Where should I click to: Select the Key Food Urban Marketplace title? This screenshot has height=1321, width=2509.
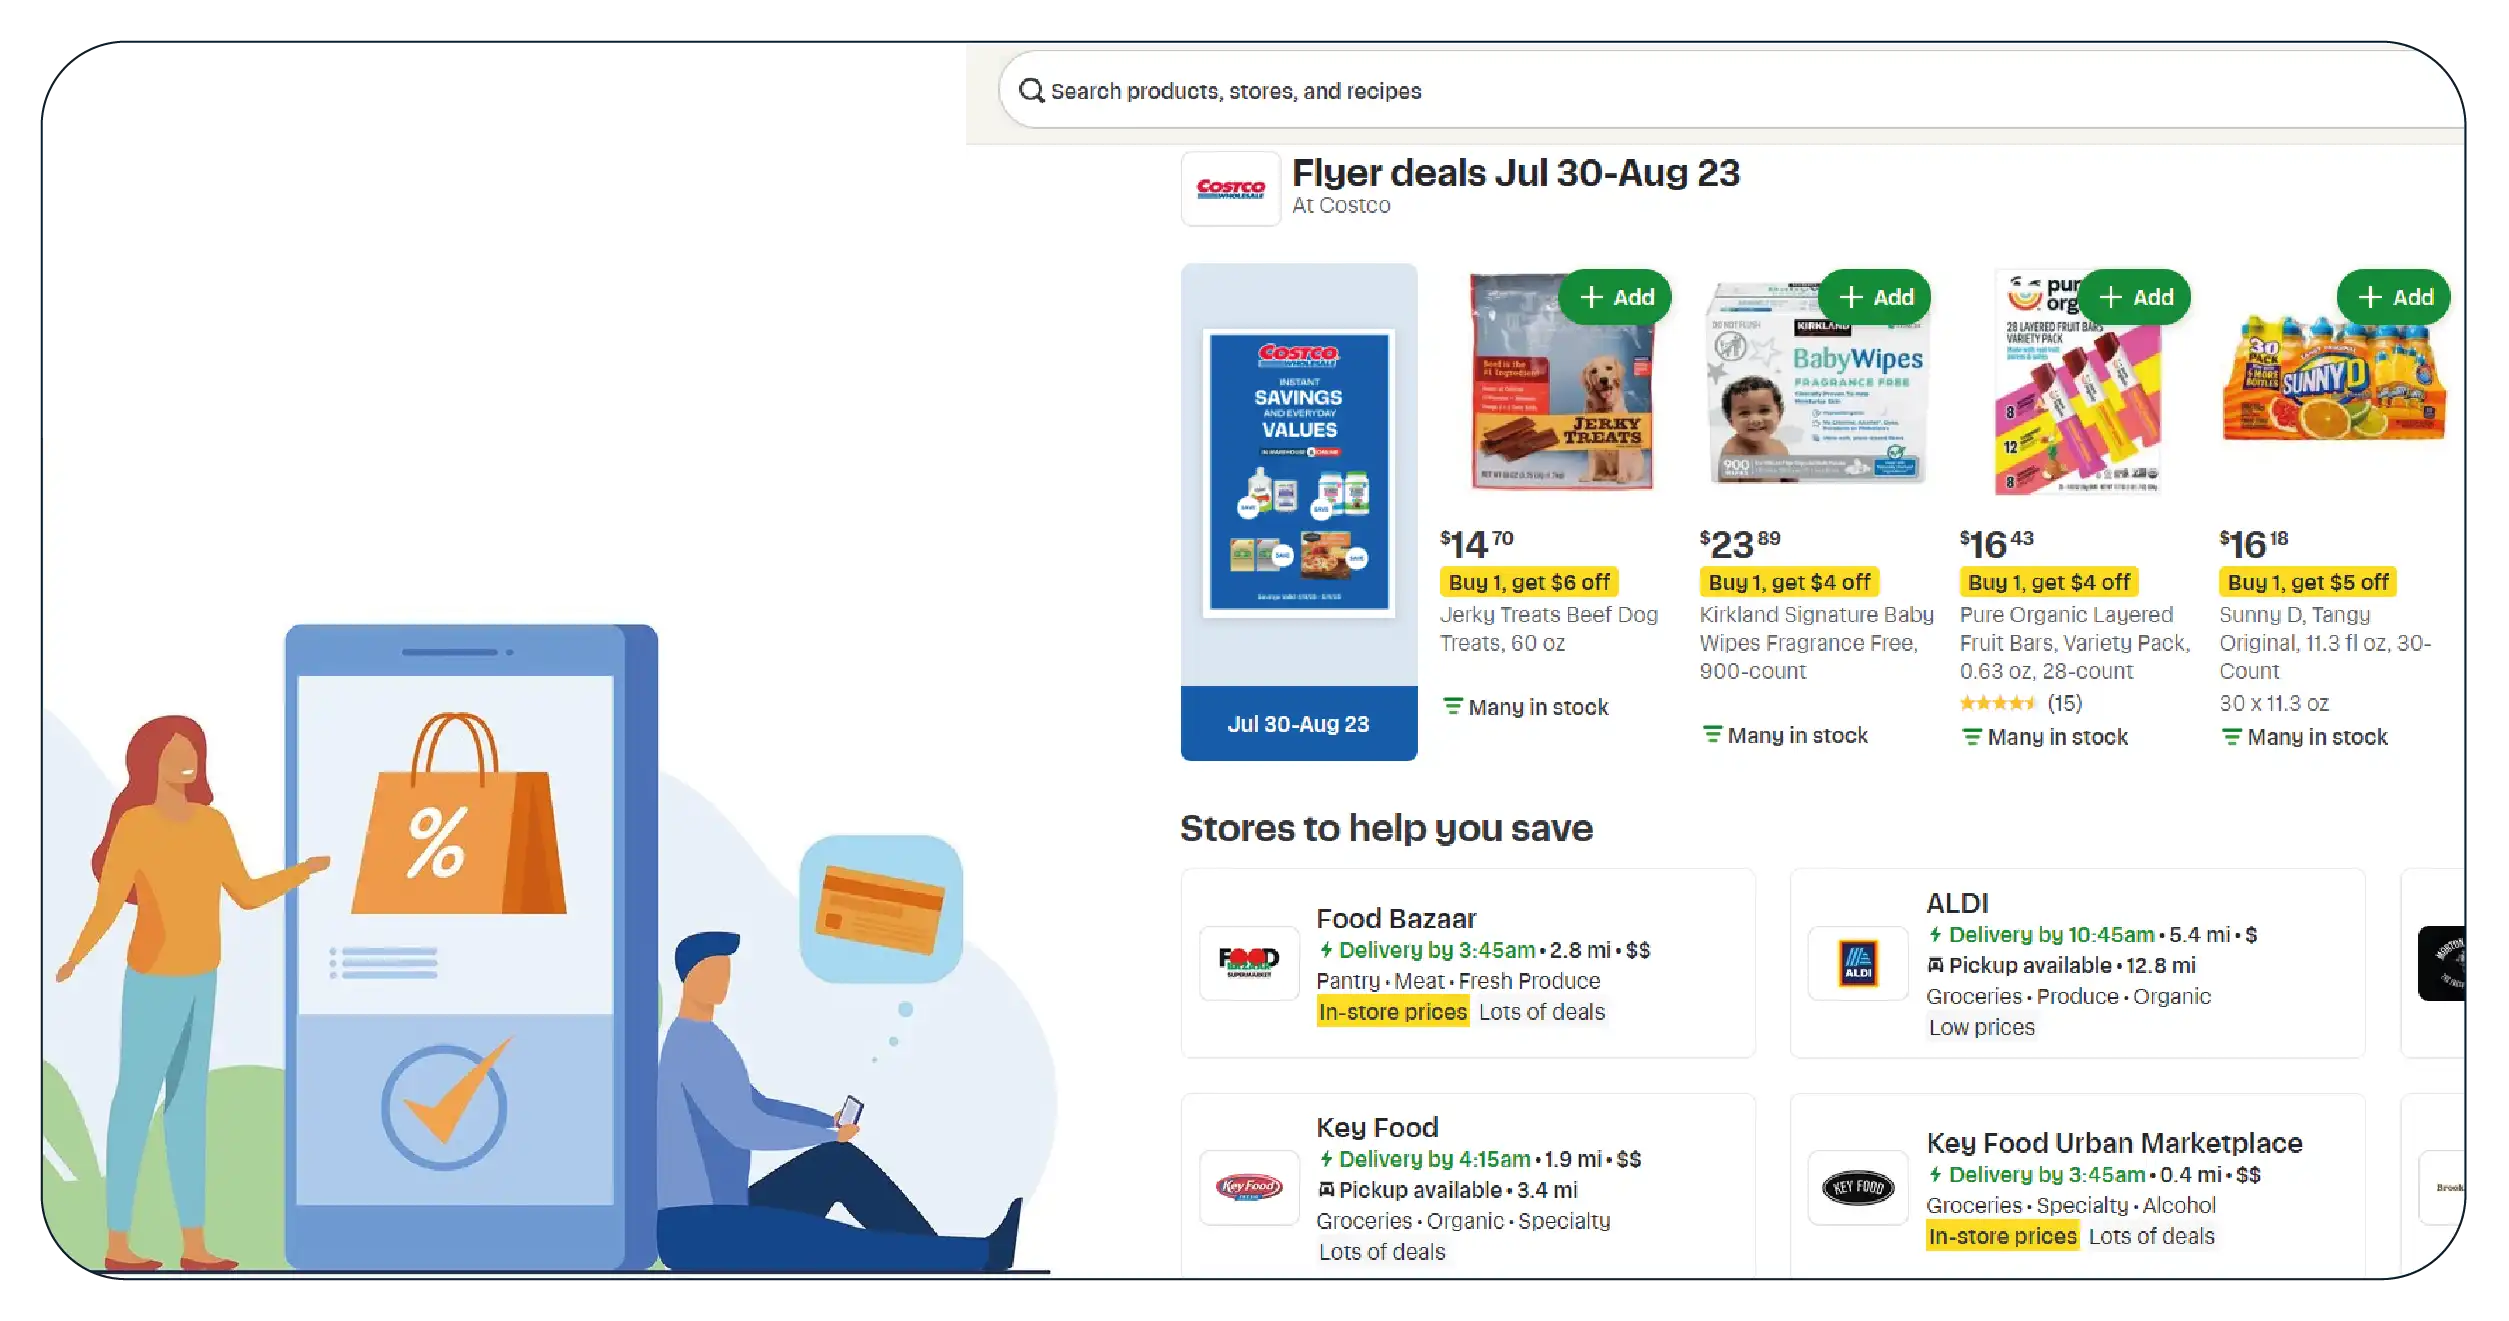click(2114, 1143)
